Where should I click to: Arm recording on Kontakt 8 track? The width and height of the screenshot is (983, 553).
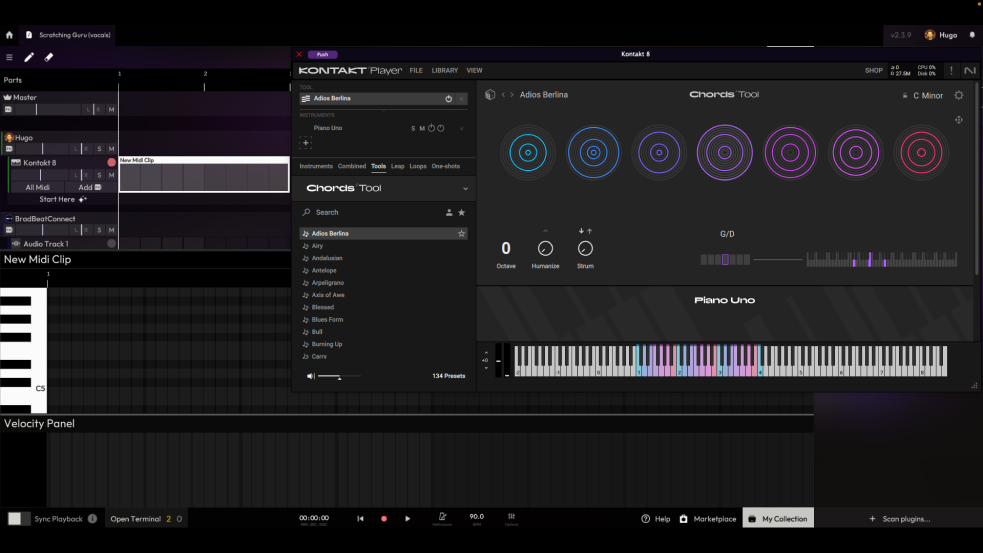click(x=112, y=162)
